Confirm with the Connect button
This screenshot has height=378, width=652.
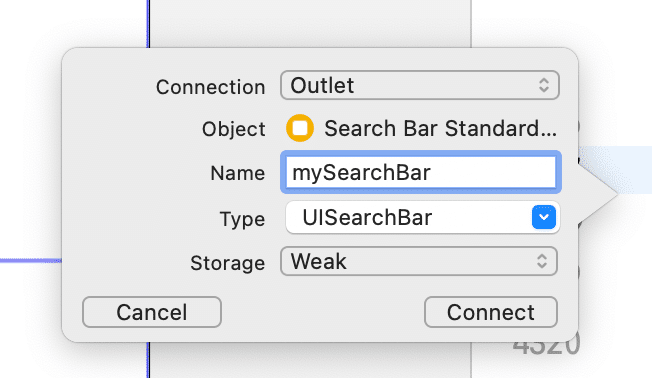pyautogui.click(x=491, y=312)
